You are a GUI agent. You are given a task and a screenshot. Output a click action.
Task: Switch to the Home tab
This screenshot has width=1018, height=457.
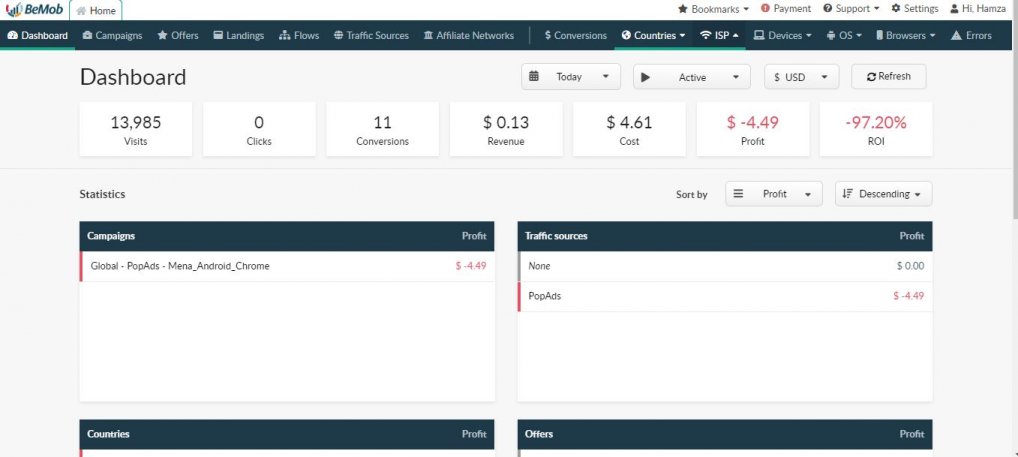tap(96, 10)
